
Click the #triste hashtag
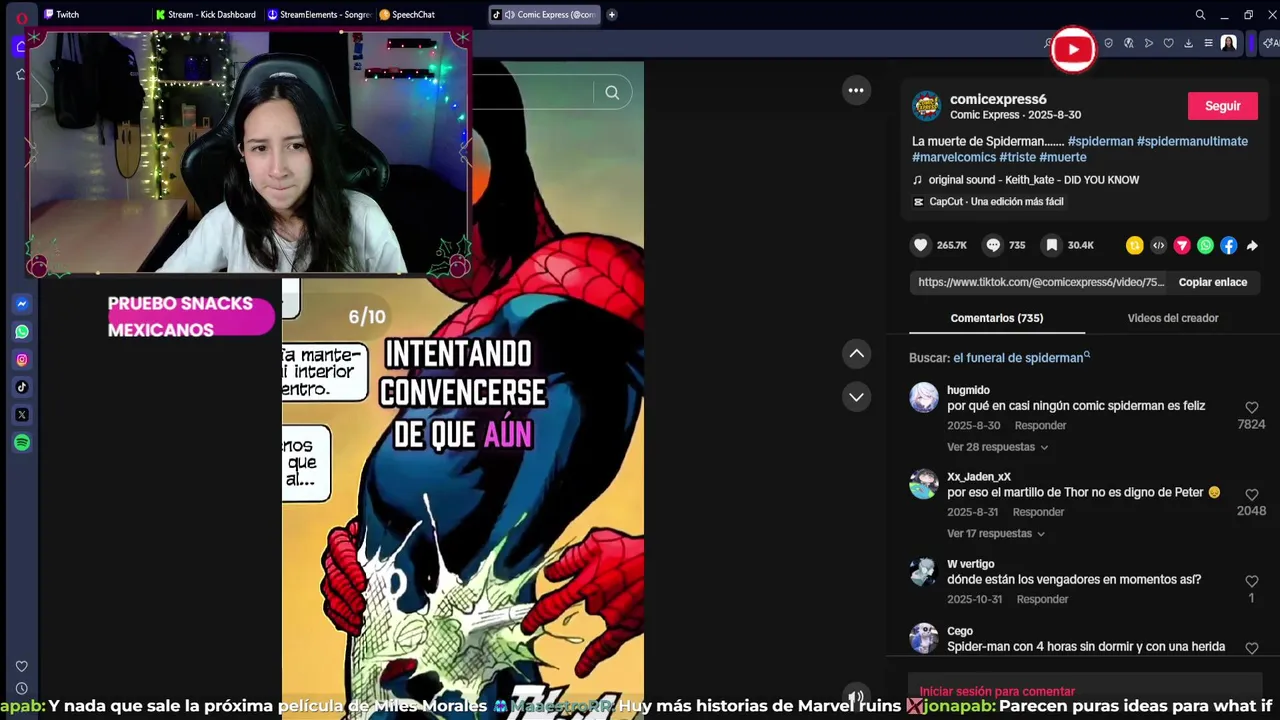[1017, 157]
